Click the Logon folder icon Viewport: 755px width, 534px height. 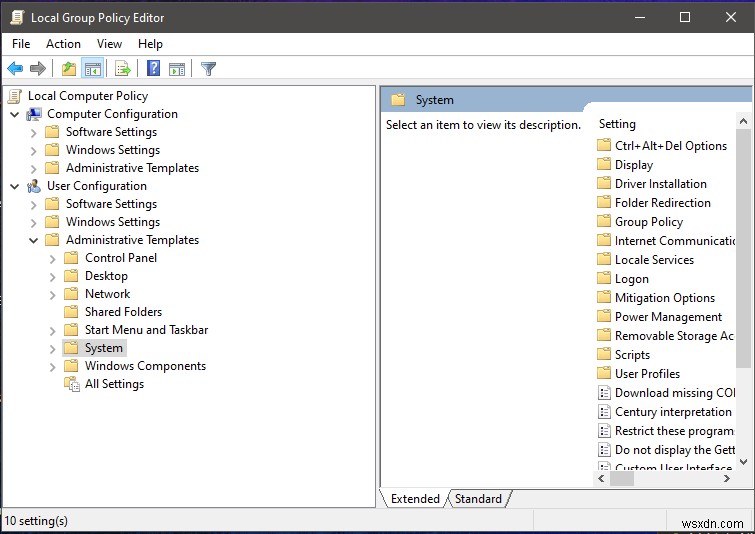click(x=604, y=278)
